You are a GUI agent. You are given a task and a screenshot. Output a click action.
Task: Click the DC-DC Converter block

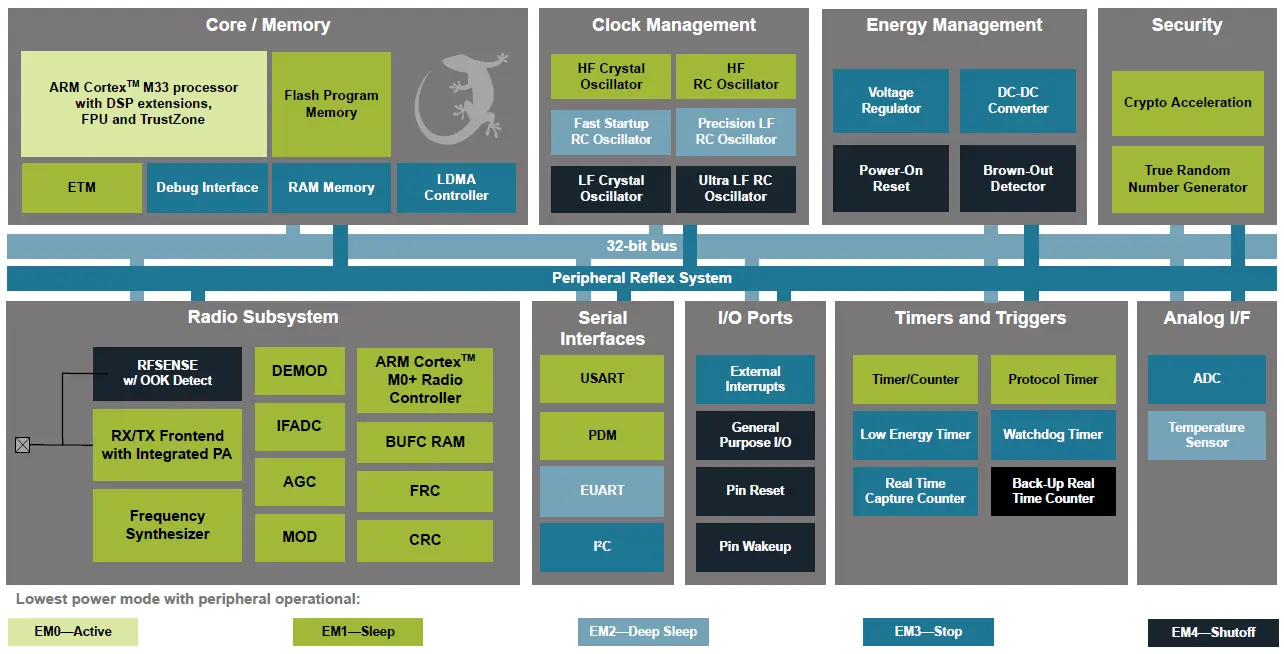(1018, 101)
